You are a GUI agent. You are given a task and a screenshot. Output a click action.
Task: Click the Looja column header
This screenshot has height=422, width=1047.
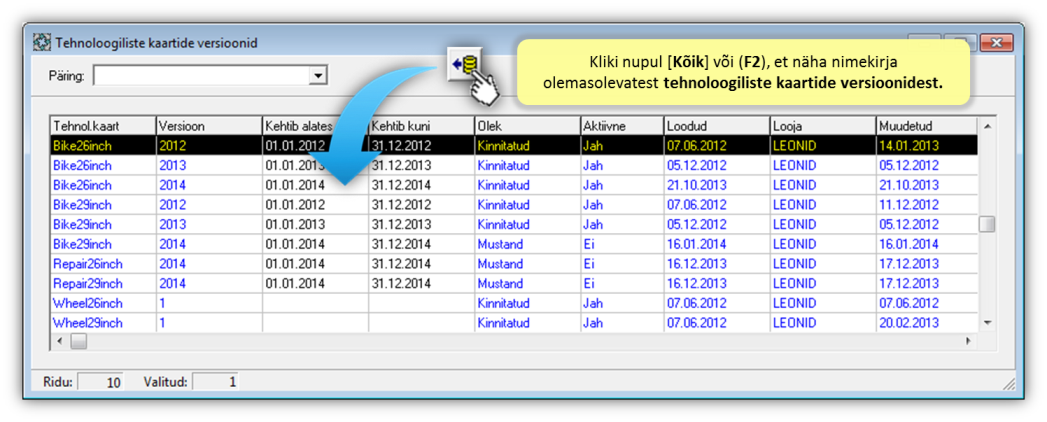[820, 126]
